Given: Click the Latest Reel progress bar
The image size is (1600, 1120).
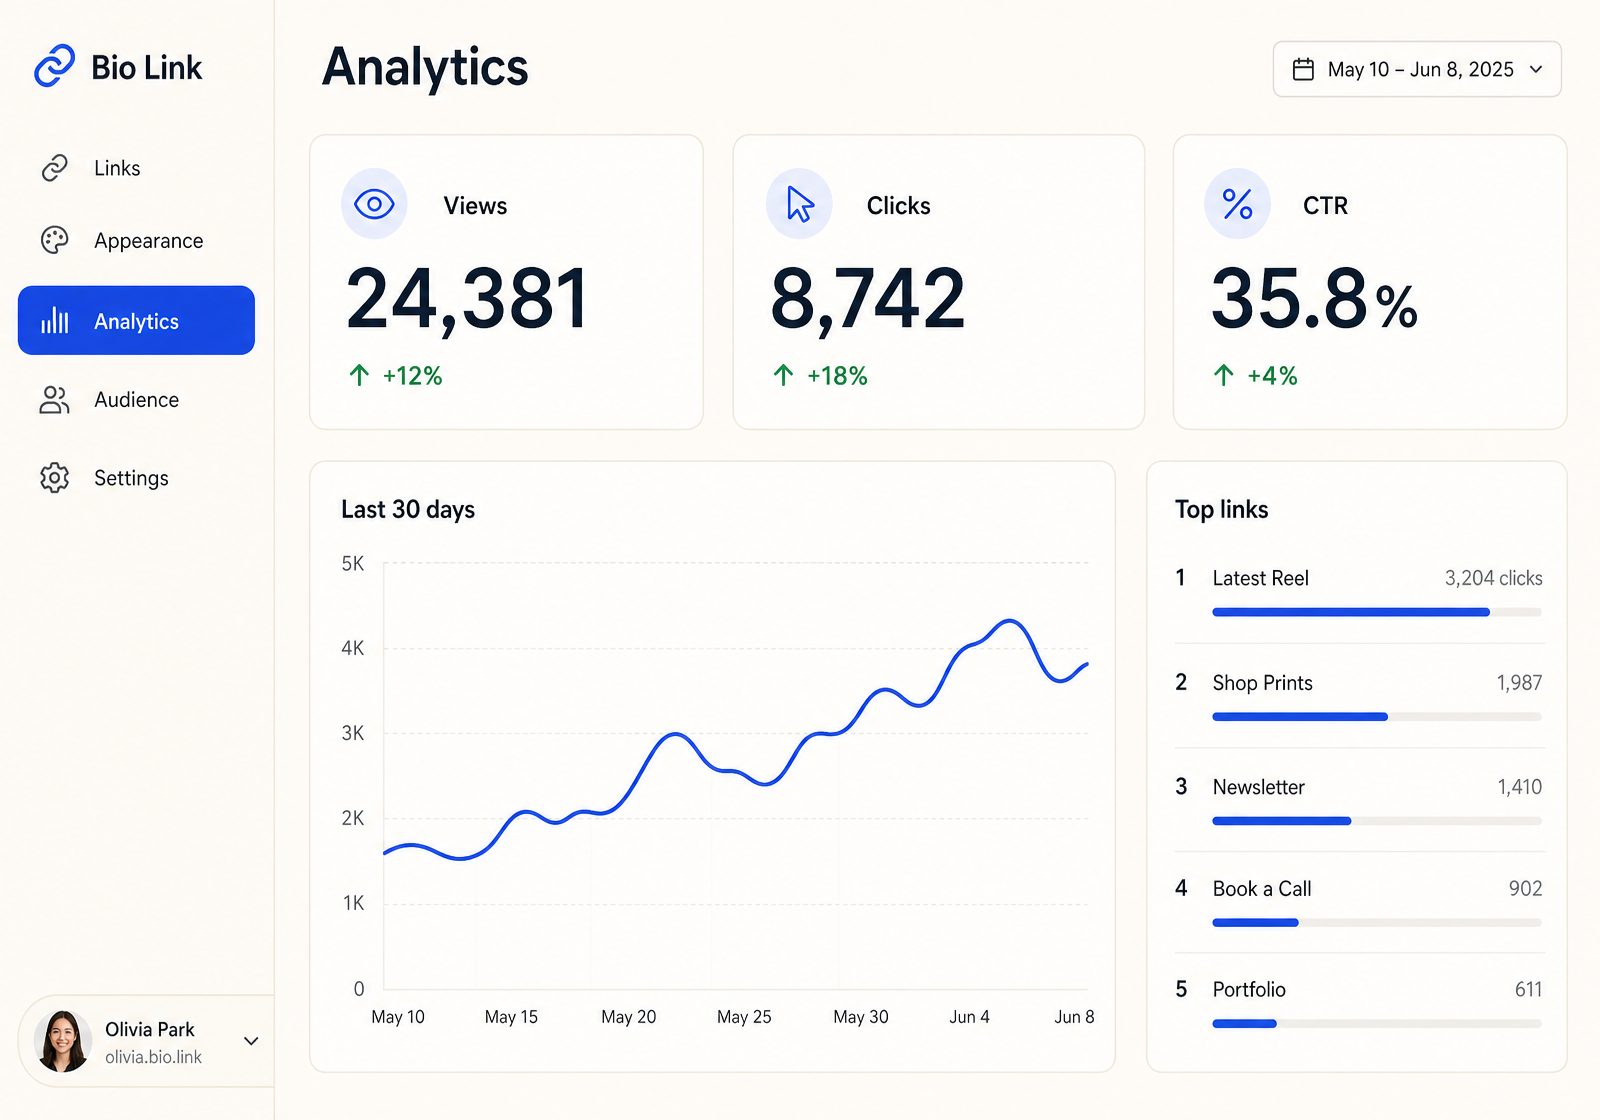Looking at the screenshot, I should [x=1377, y=612].
